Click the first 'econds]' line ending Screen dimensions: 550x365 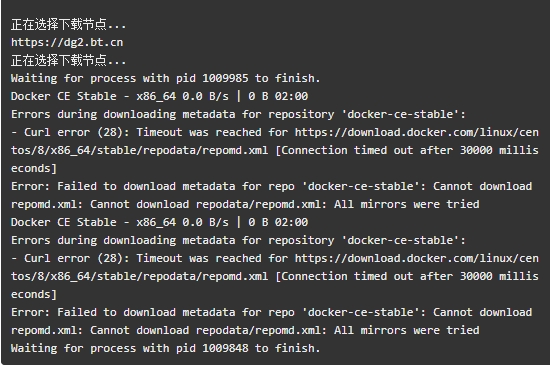point(34,168)
